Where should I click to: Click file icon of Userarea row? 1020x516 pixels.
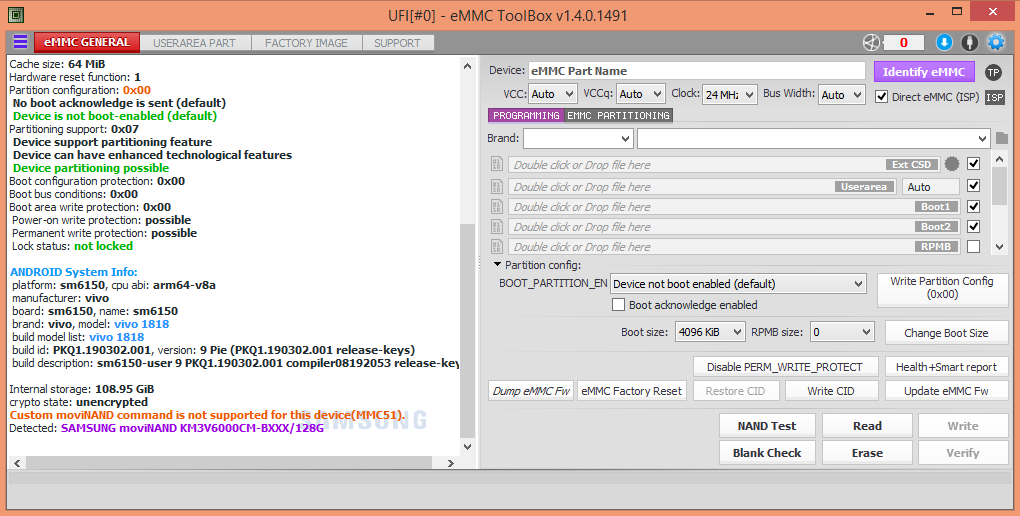497,187
